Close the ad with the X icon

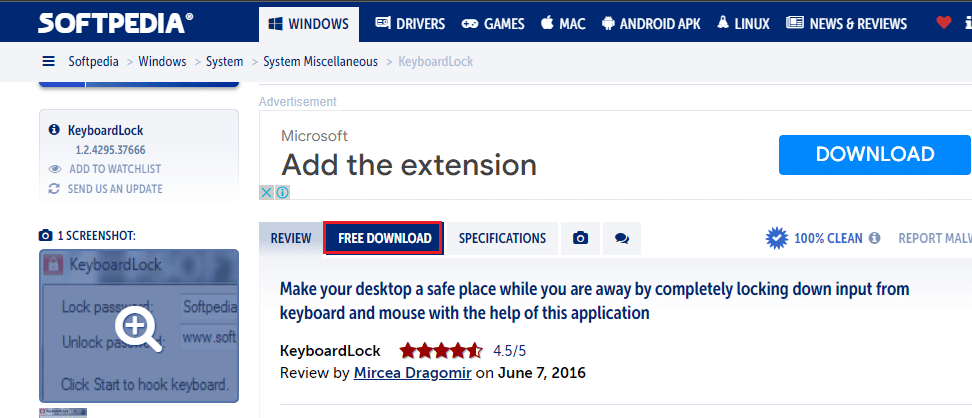[266, 192]
